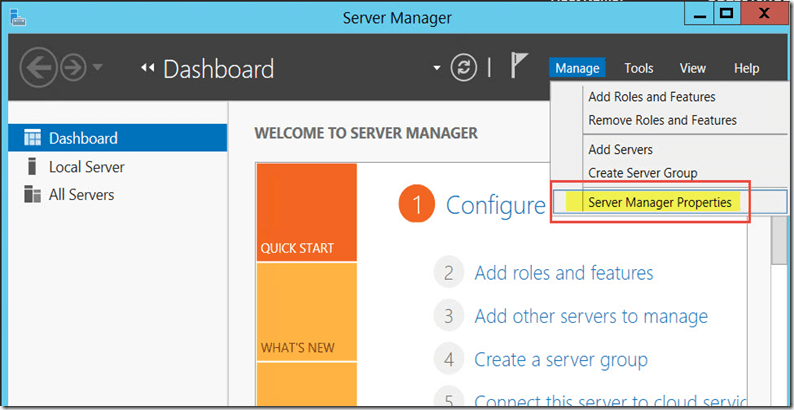794x410 pixels.
Task: Open the Manage menu
Action: [577, 68]
